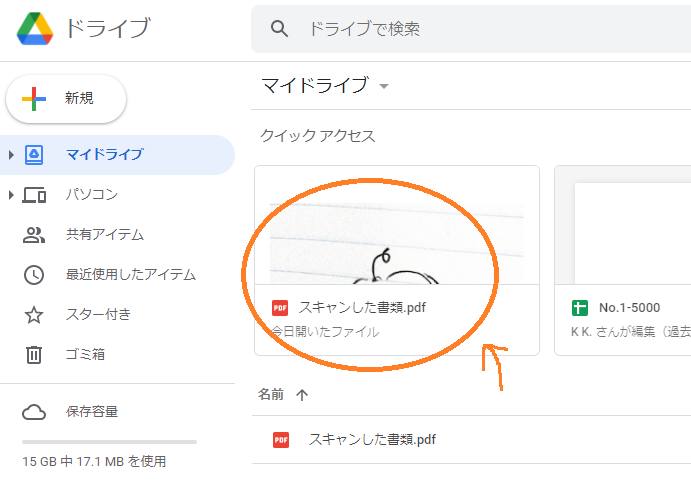691x485 pixels.
Task: Click the クイック アクセス heading
Action: [x=317, y=136]
